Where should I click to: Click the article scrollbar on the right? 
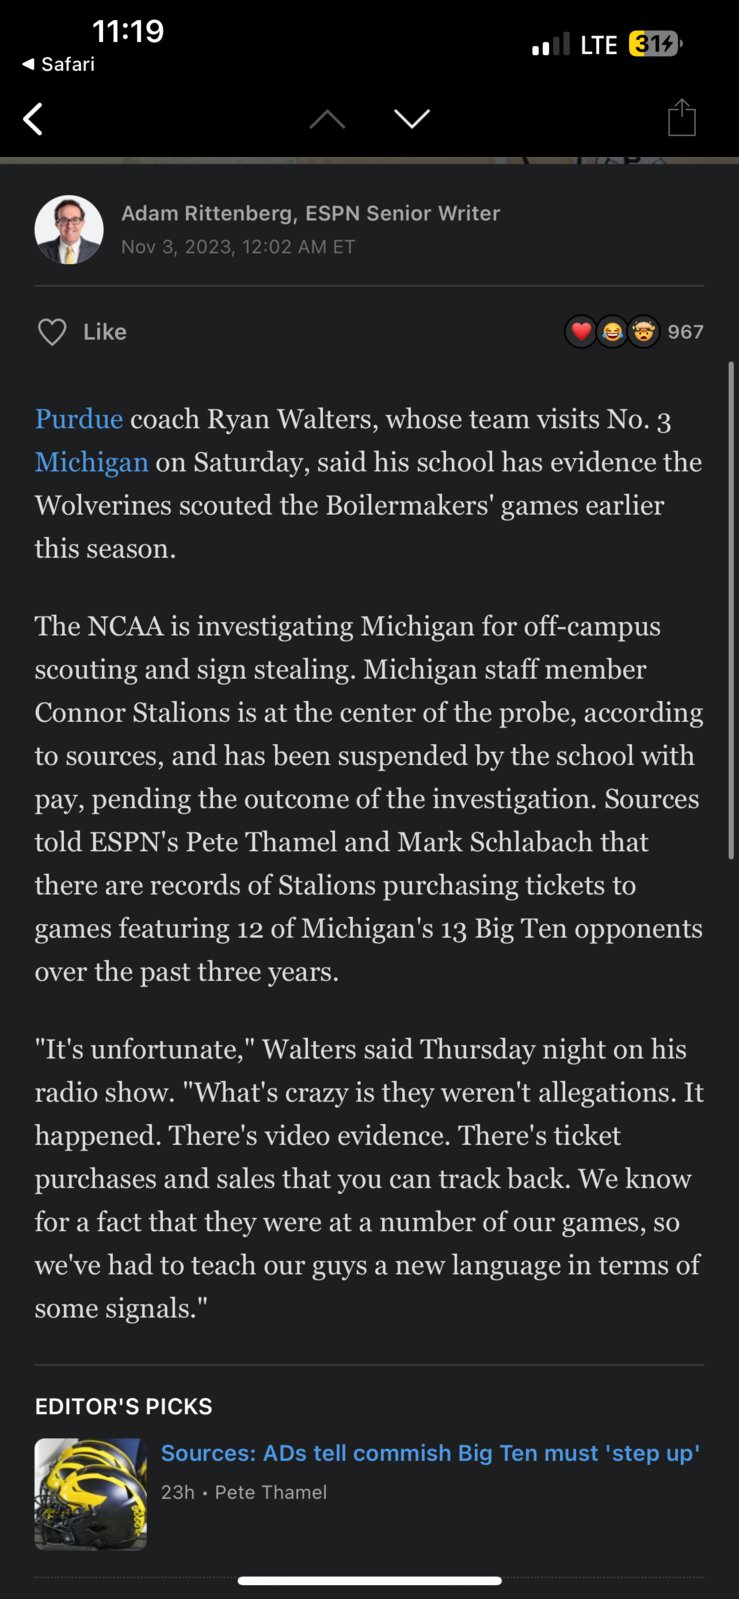(x=731, y=610)
